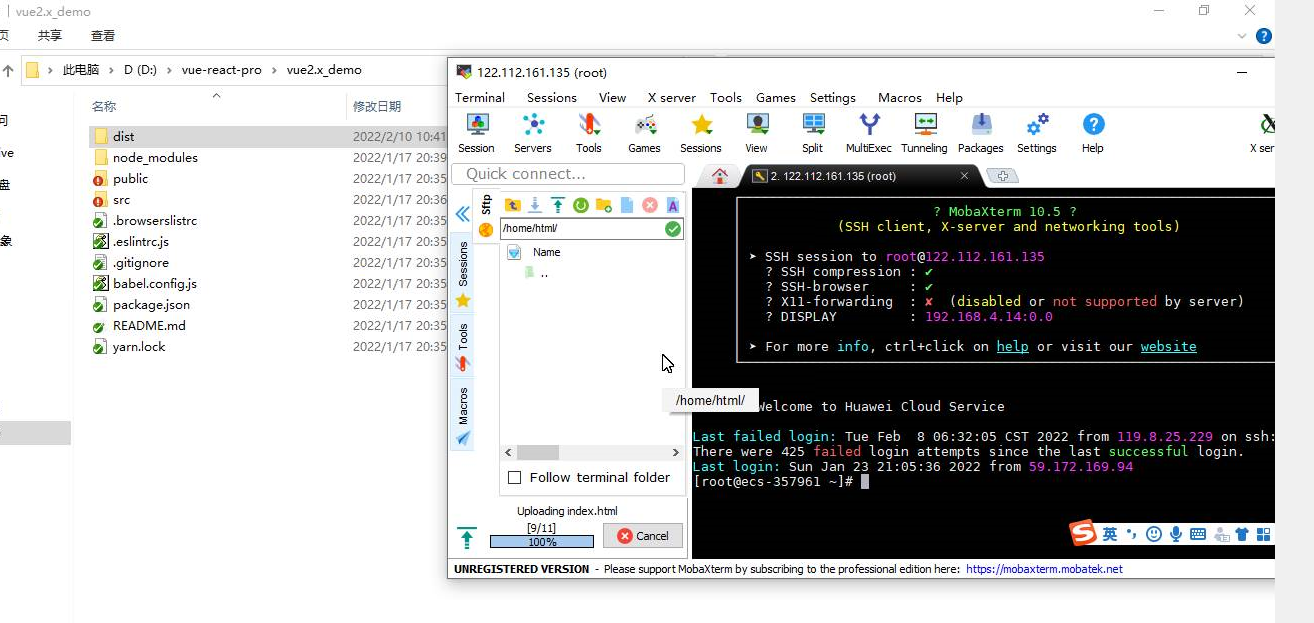
Task: Click the Quick connect search field
Action: (568, 174)
